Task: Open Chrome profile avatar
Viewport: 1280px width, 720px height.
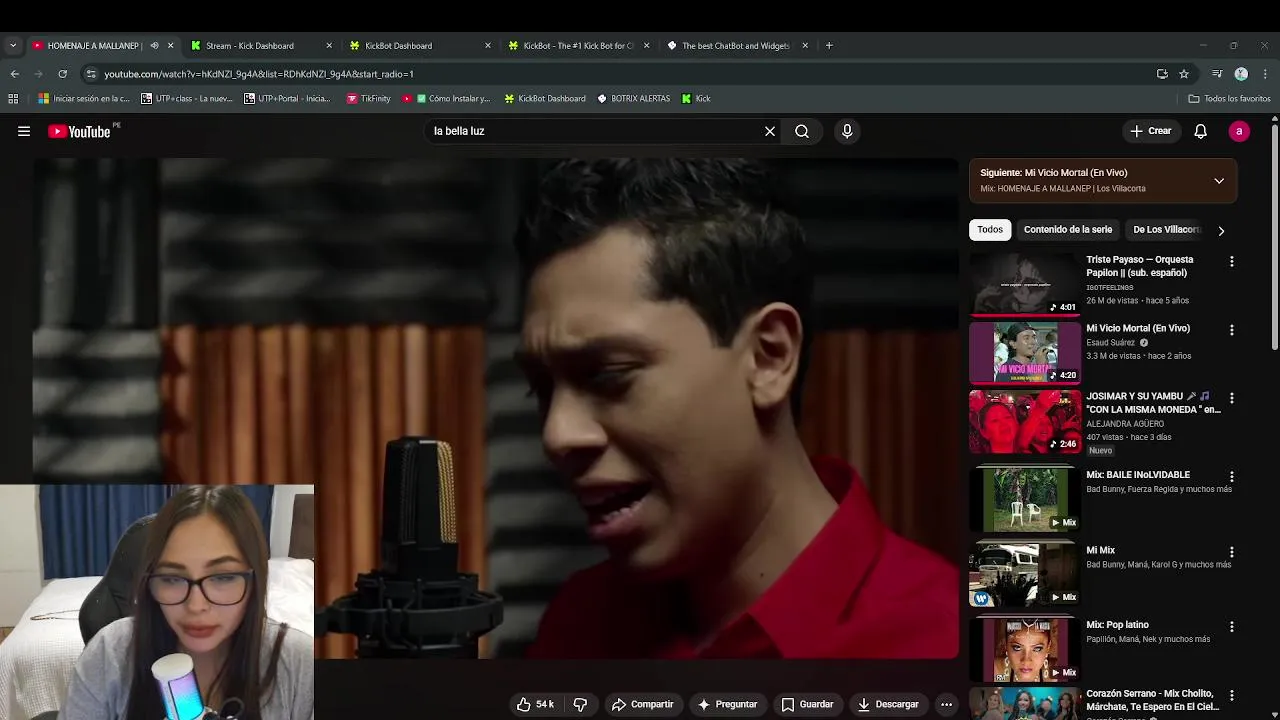Action: point(1241,74)
